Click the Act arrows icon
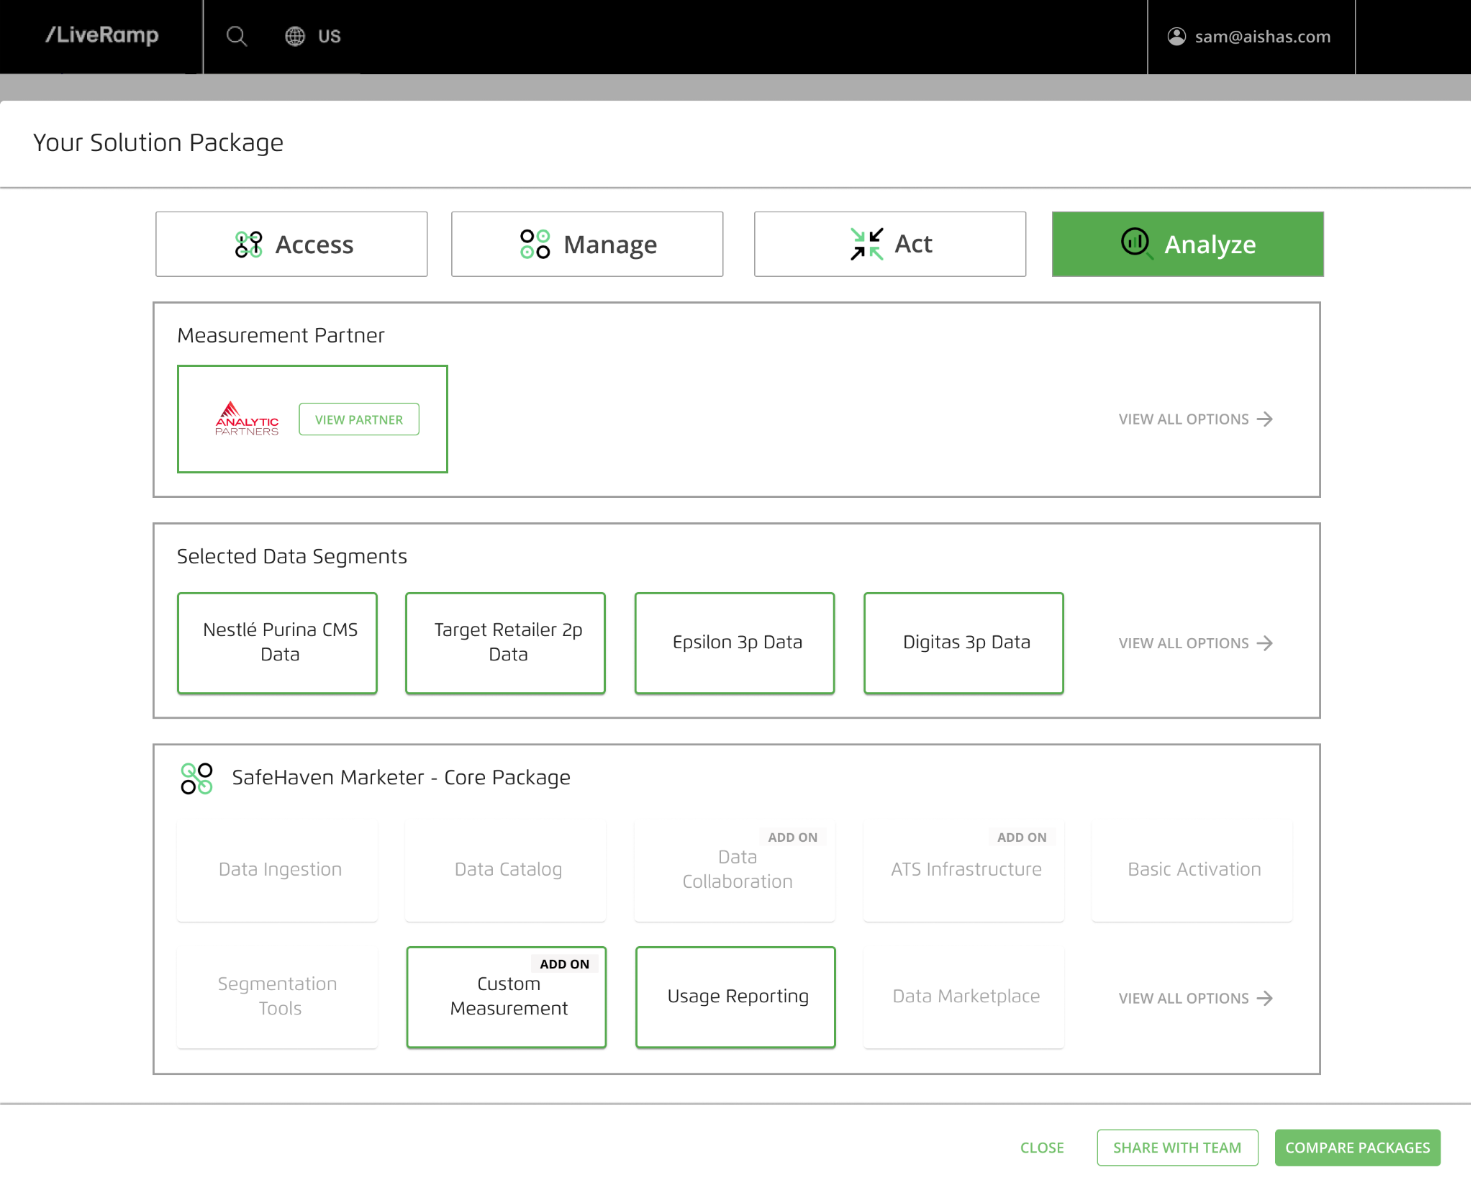Viewport: 1471px width, 1197px height. [x=867, y=244]
